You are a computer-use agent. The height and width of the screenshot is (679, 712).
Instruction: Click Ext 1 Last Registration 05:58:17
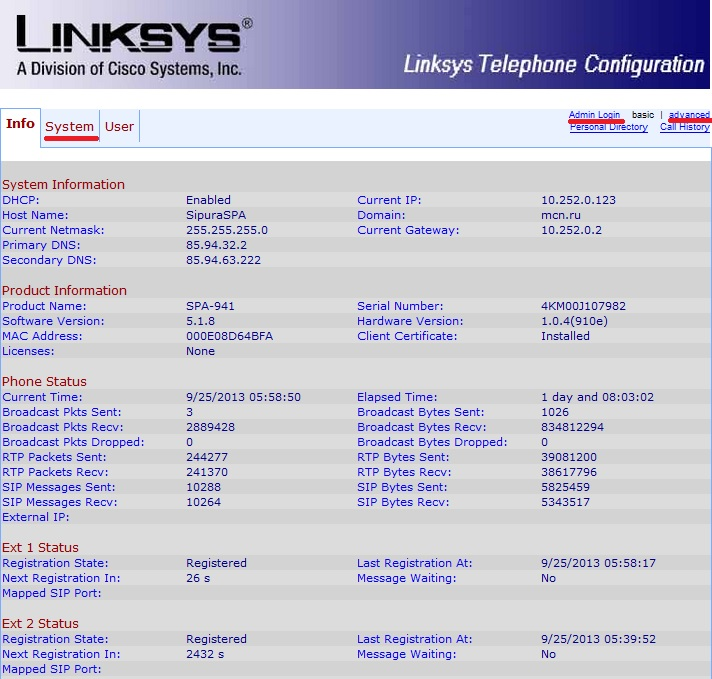[x=598, y=563]
